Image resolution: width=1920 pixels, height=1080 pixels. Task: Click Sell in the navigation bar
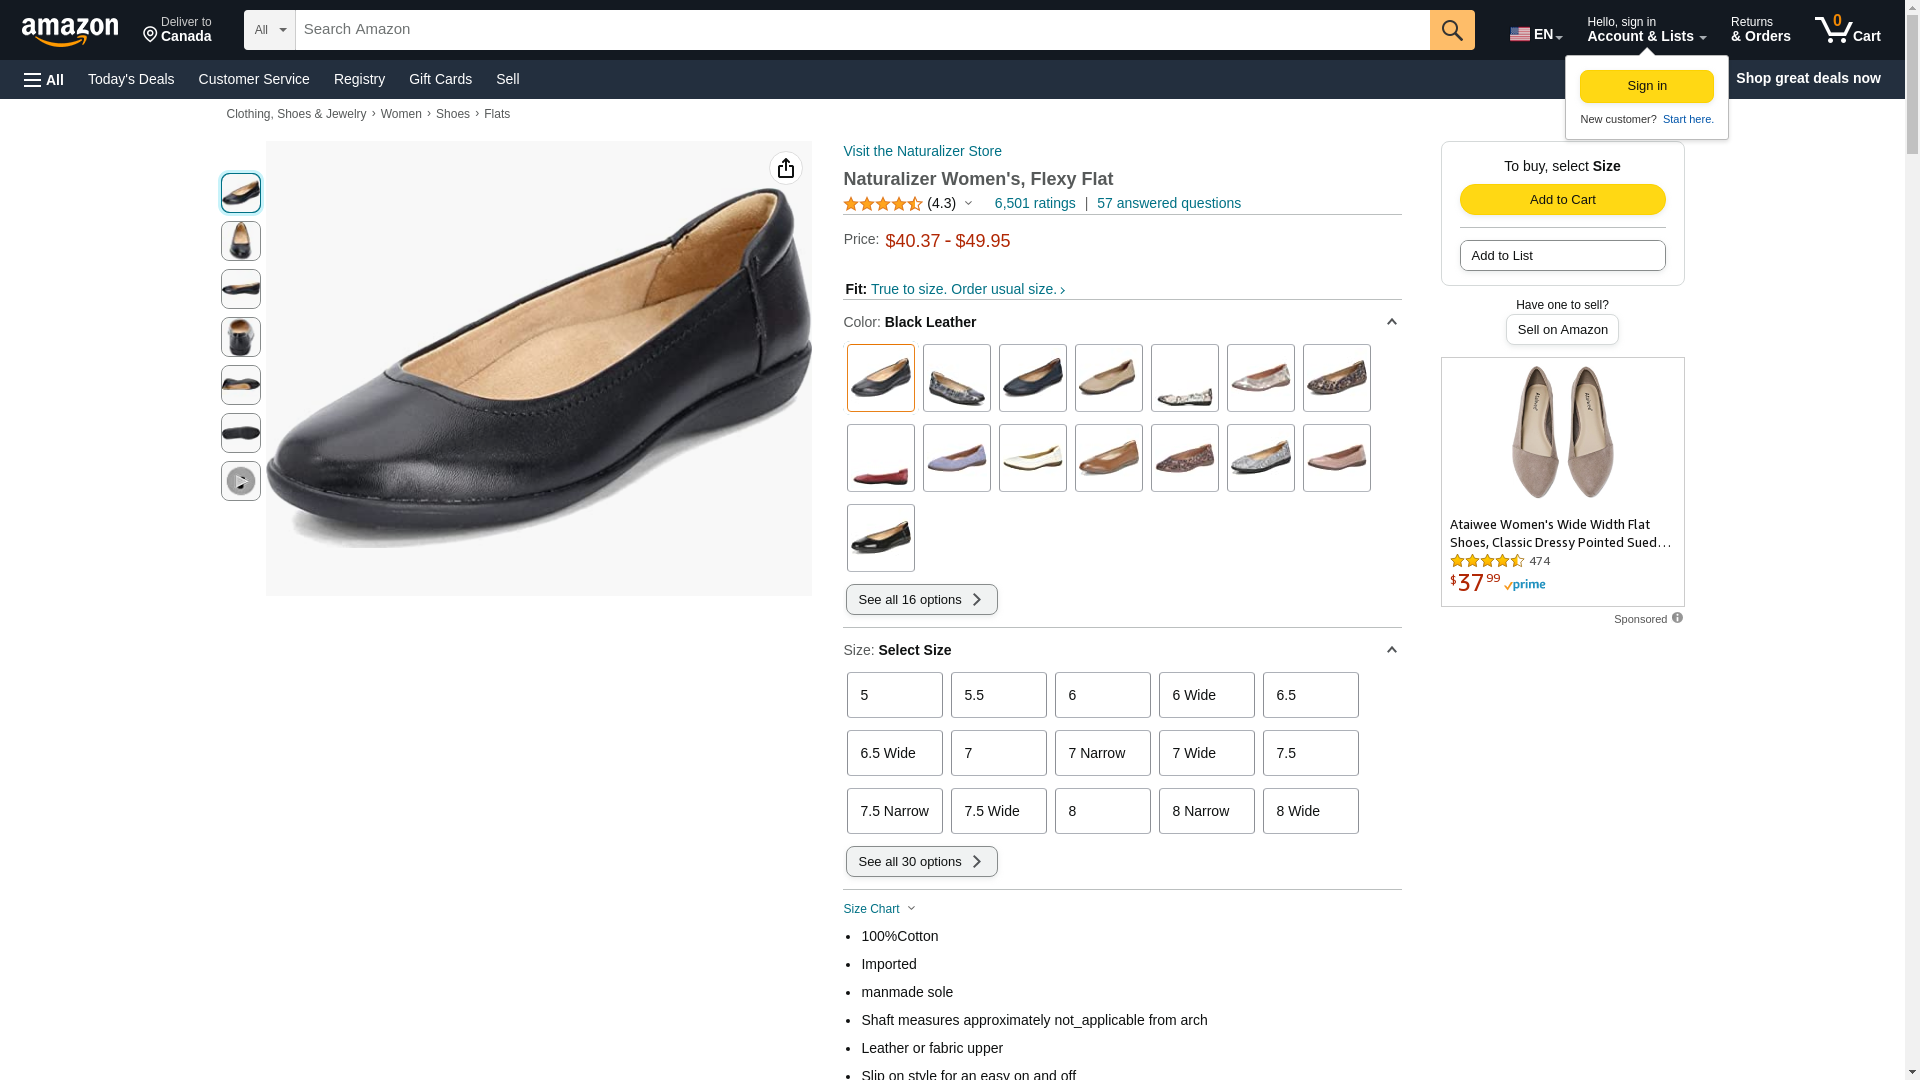click(x=508, y=79)
